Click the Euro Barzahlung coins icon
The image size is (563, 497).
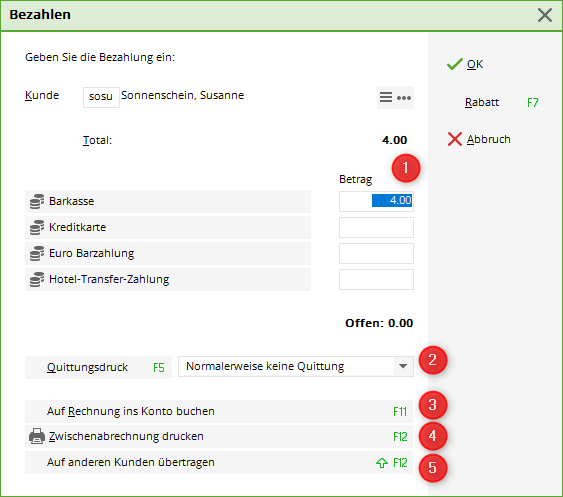point(37,254)
